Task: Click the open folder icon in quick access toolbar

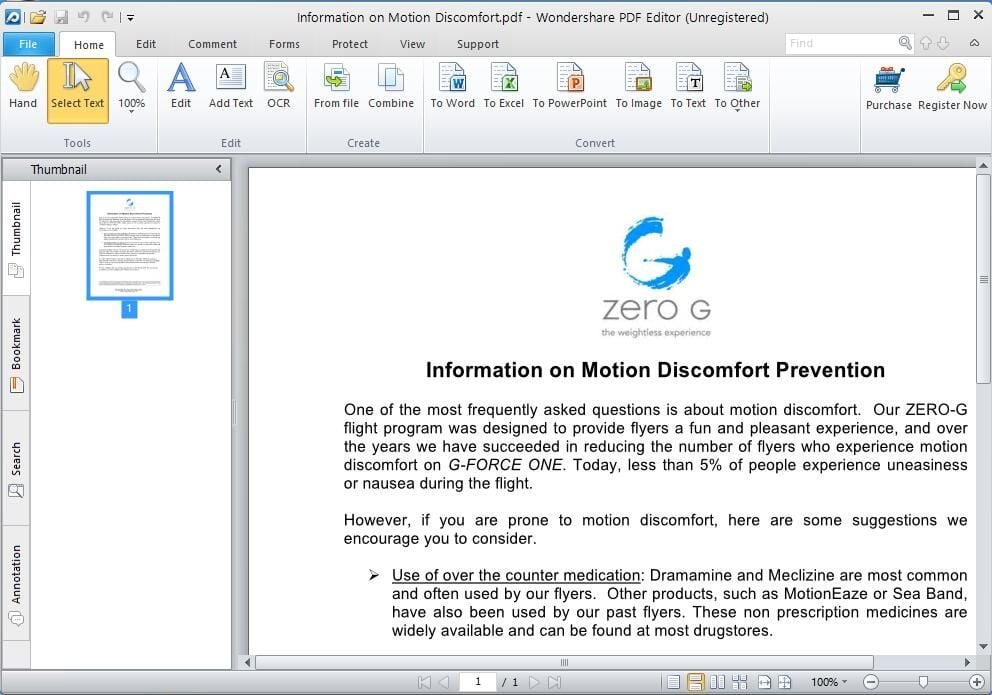Action: [39, 17]
